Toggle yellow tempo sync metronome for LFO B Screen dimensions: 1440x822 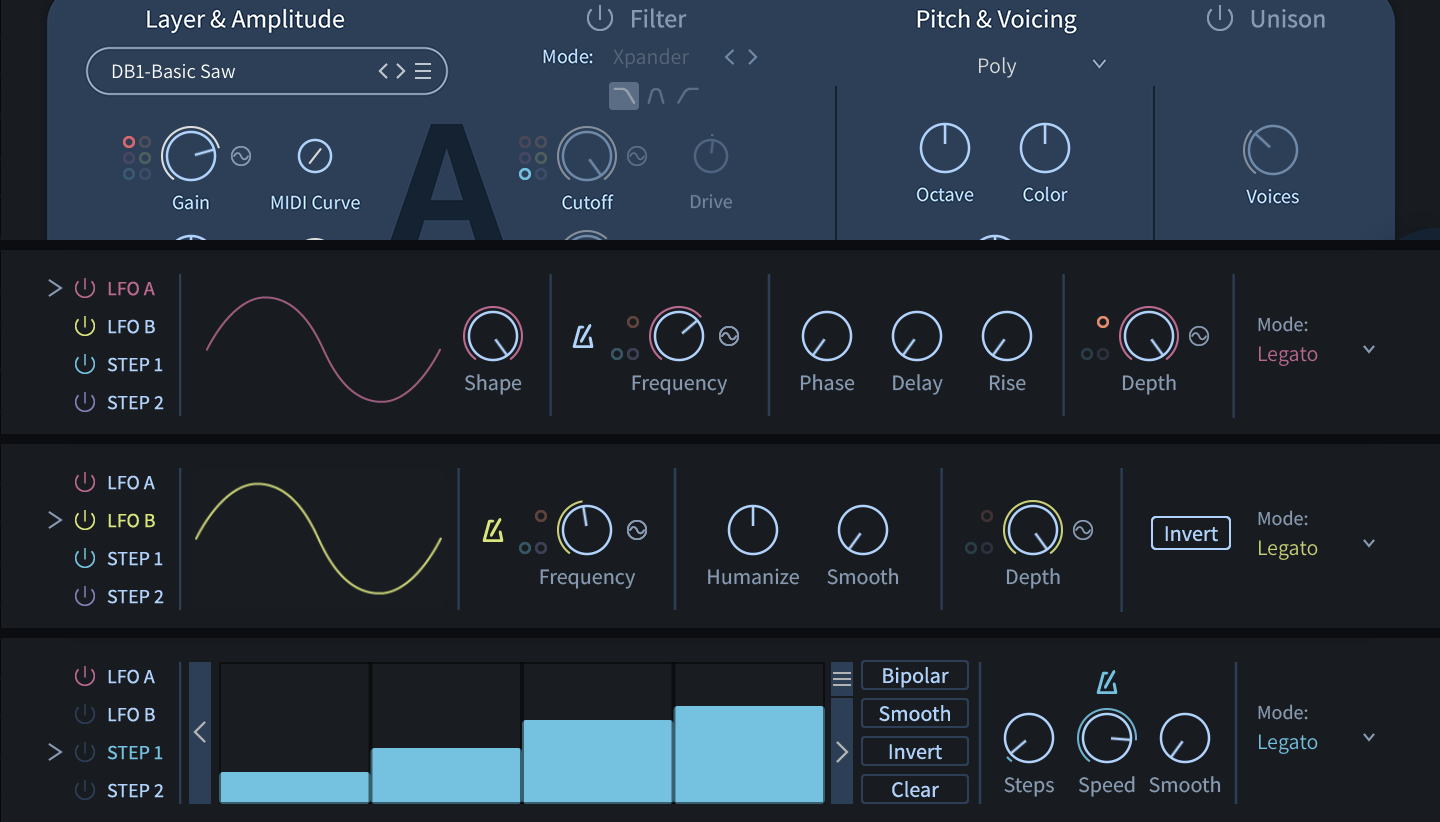(x=493, y=531)
